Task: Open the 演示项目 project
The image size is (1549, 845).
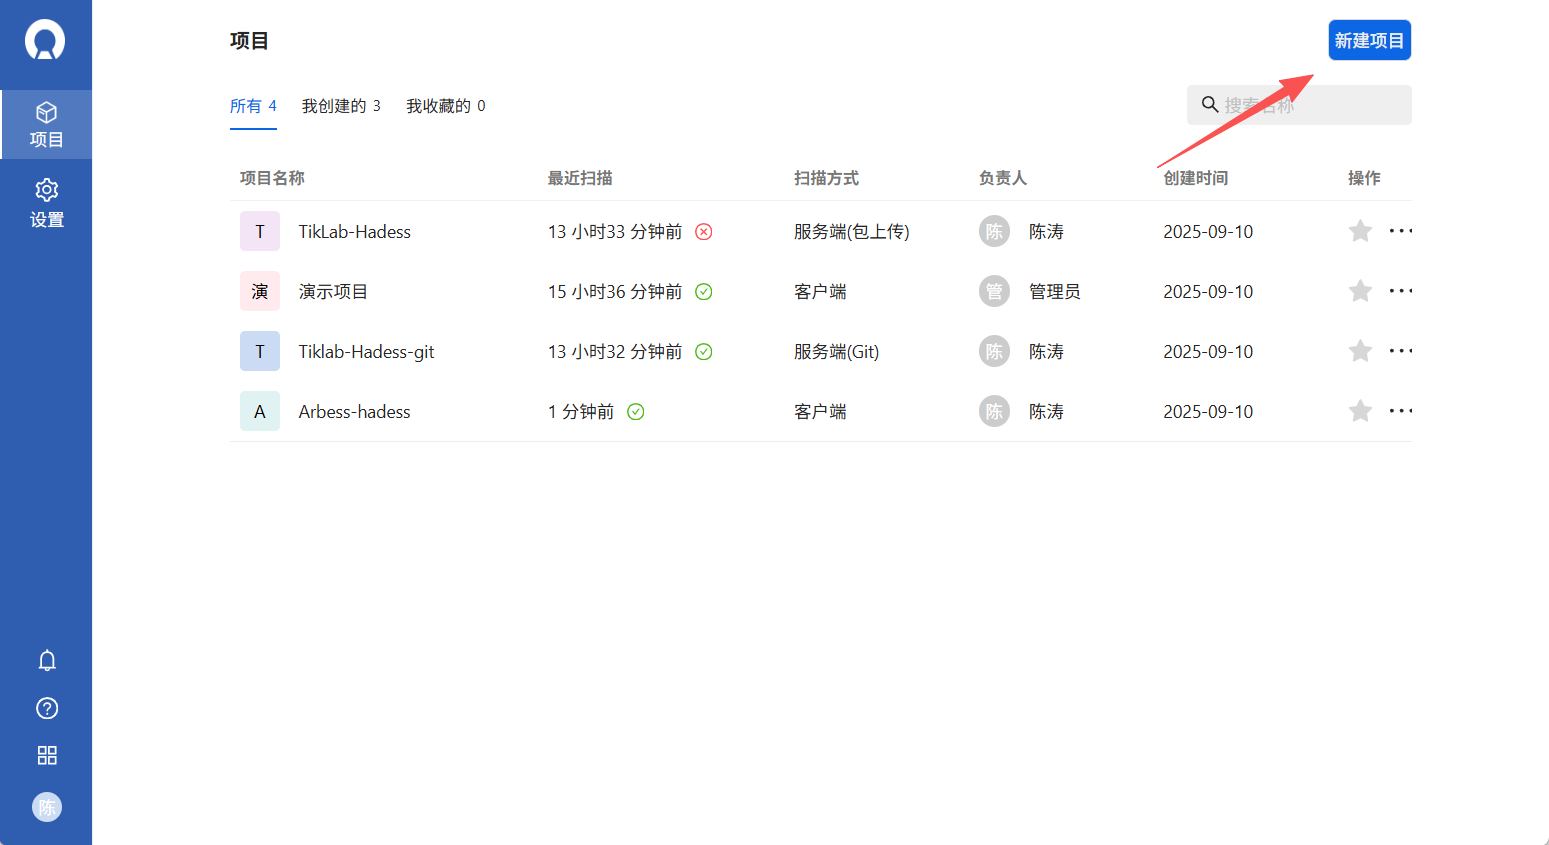Action: [333, 292]
